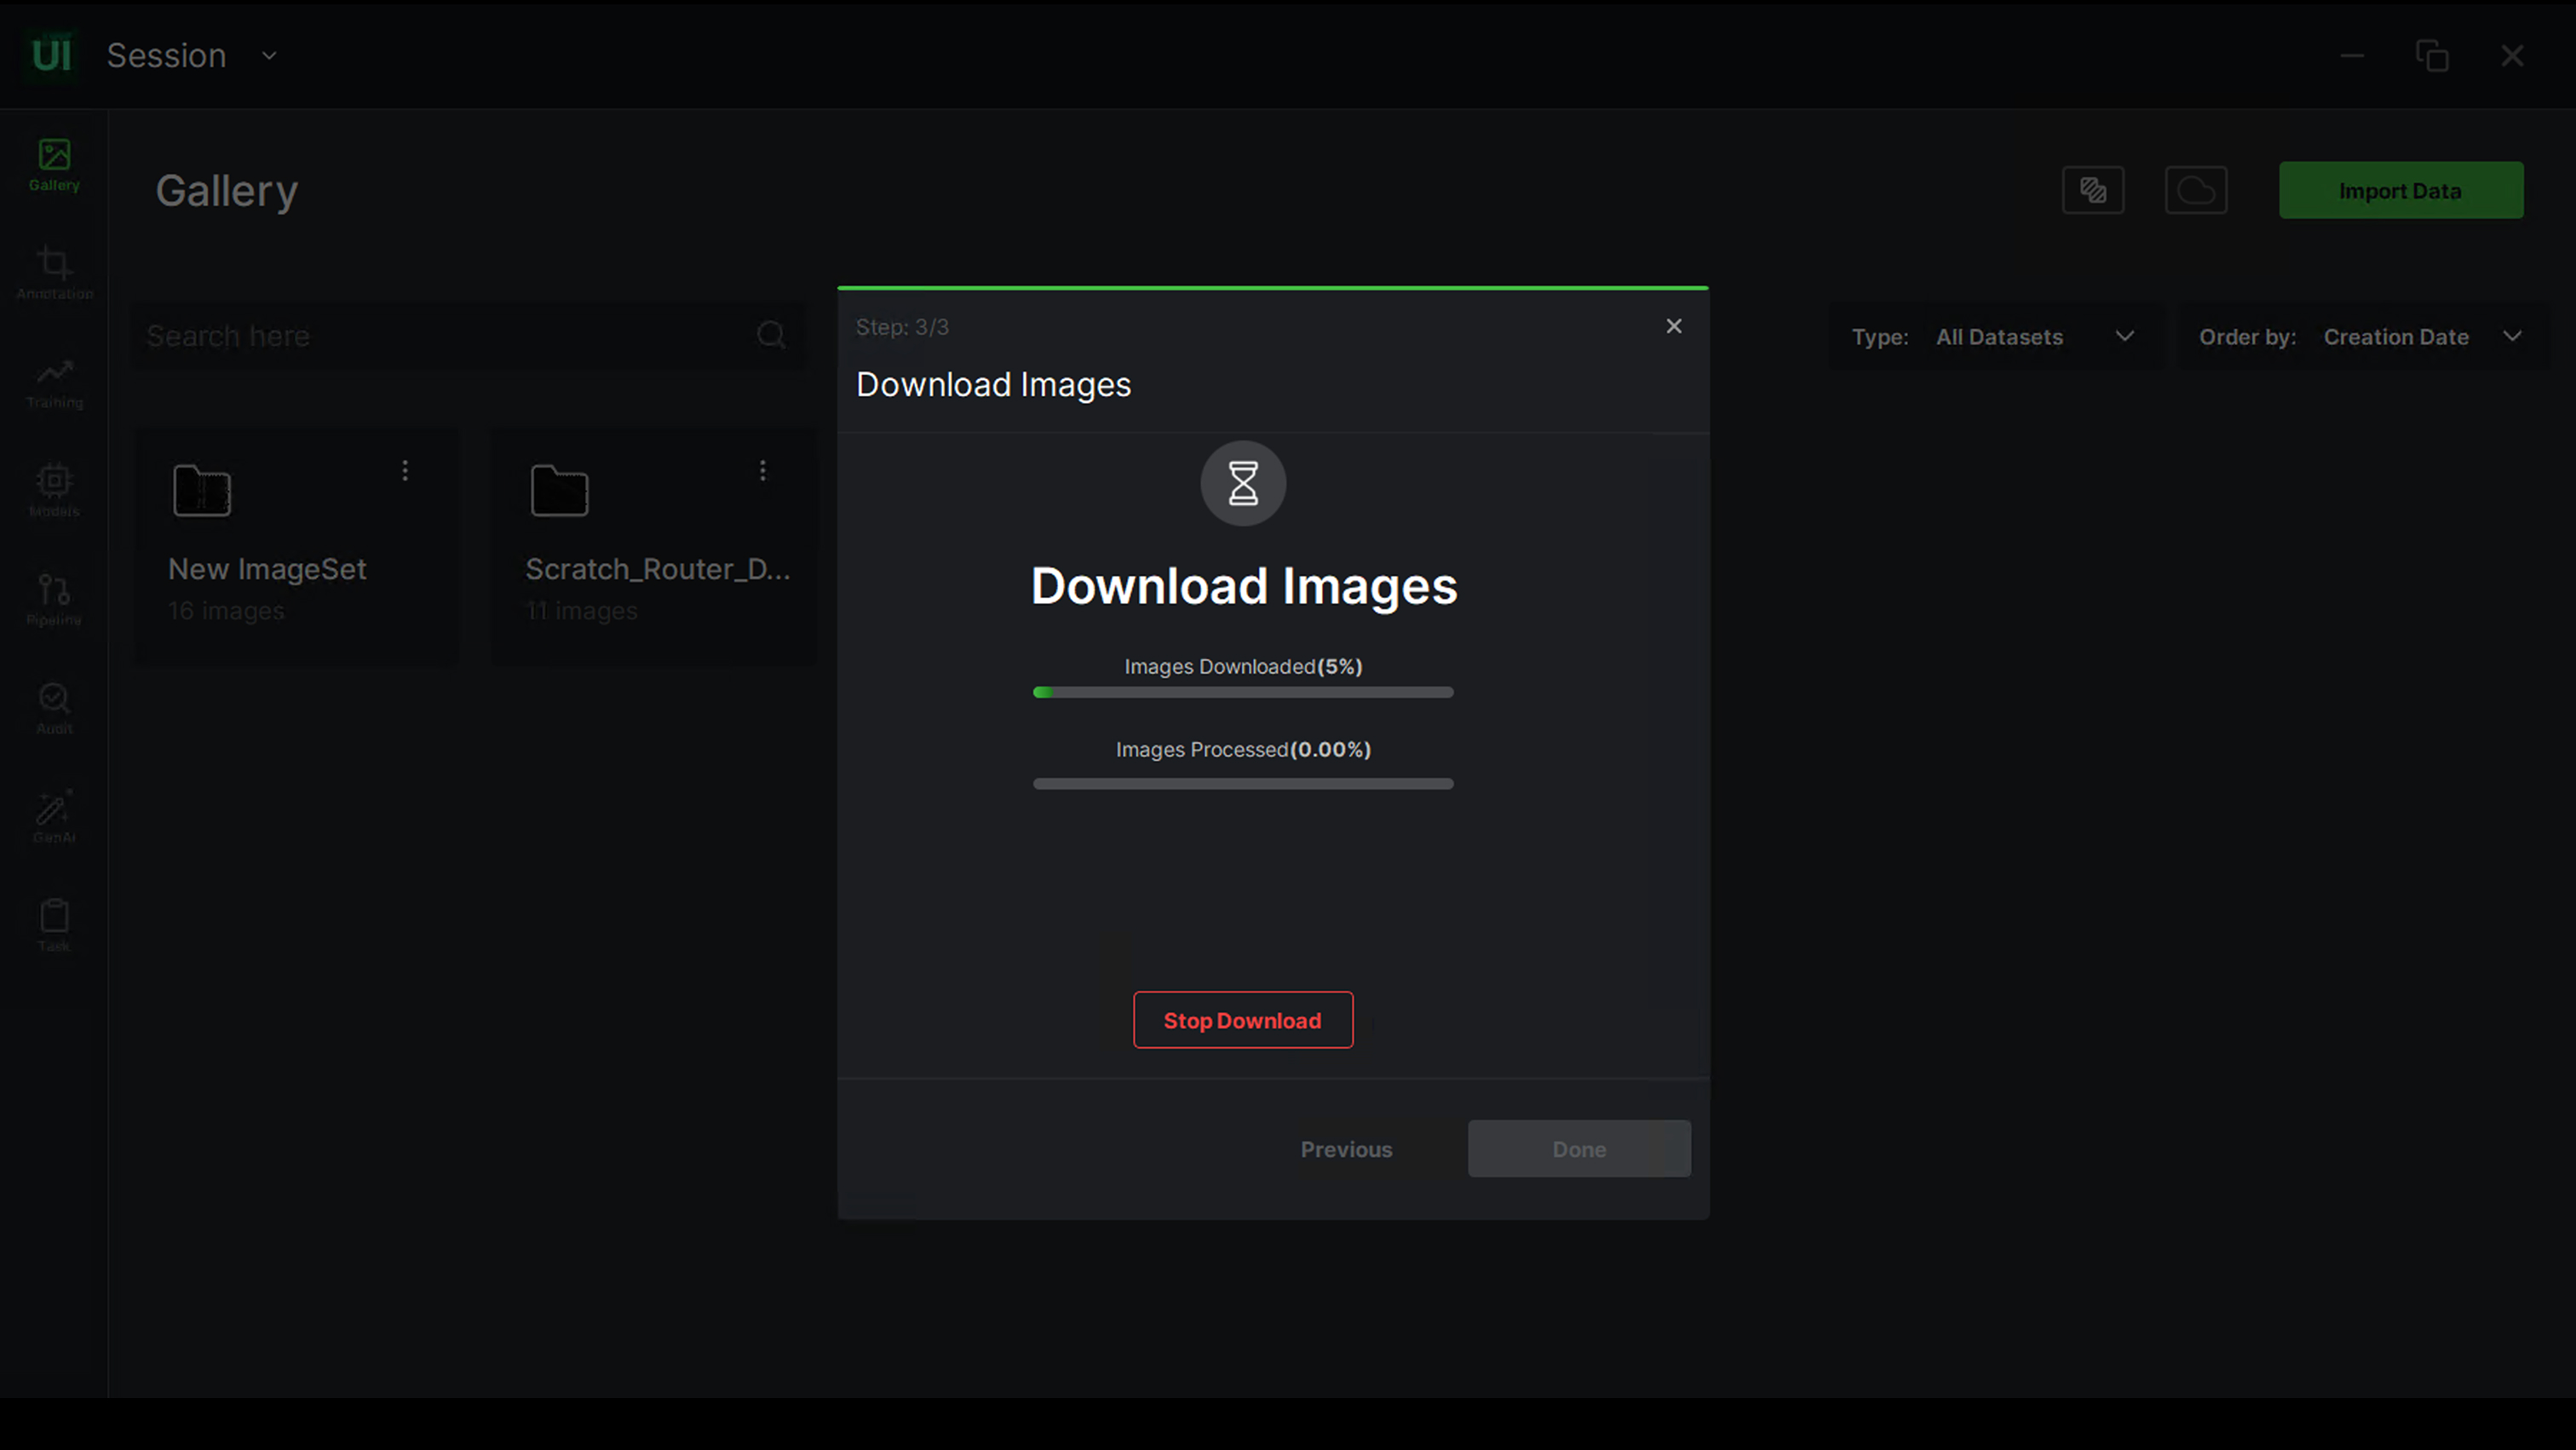Image resolution: width=2576 pixels, height=1450 pixels.
Task: Go to the Training section icon
Action: (54, 382)
